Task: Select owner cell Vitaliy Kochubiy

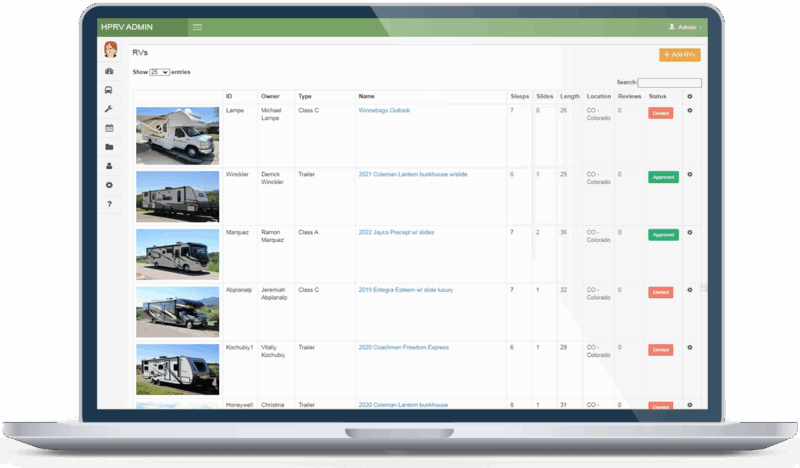Action: (273, 351)
